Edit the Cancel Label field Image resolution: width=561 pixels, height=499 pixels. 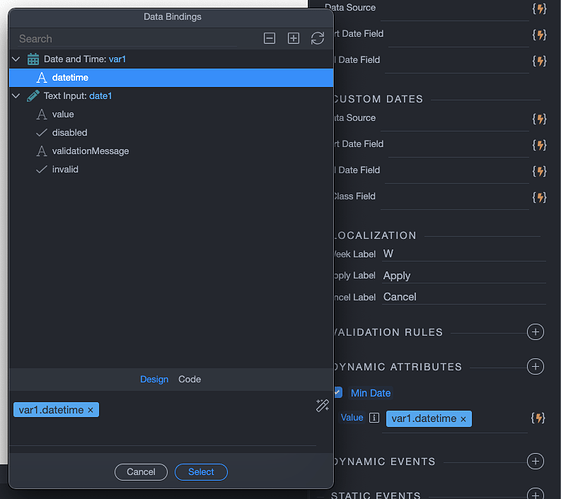click(464, 297)
